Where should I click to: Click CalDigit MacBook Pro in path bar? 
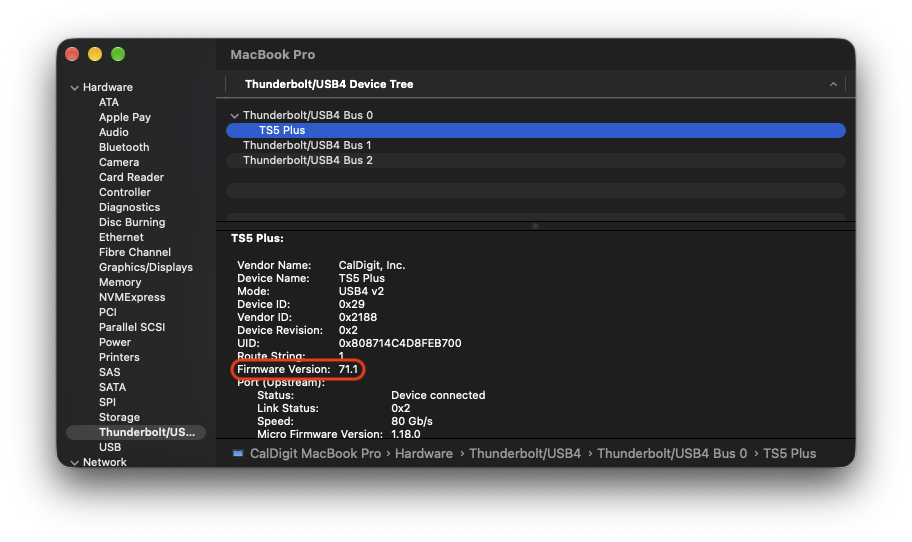coord(315,454)
